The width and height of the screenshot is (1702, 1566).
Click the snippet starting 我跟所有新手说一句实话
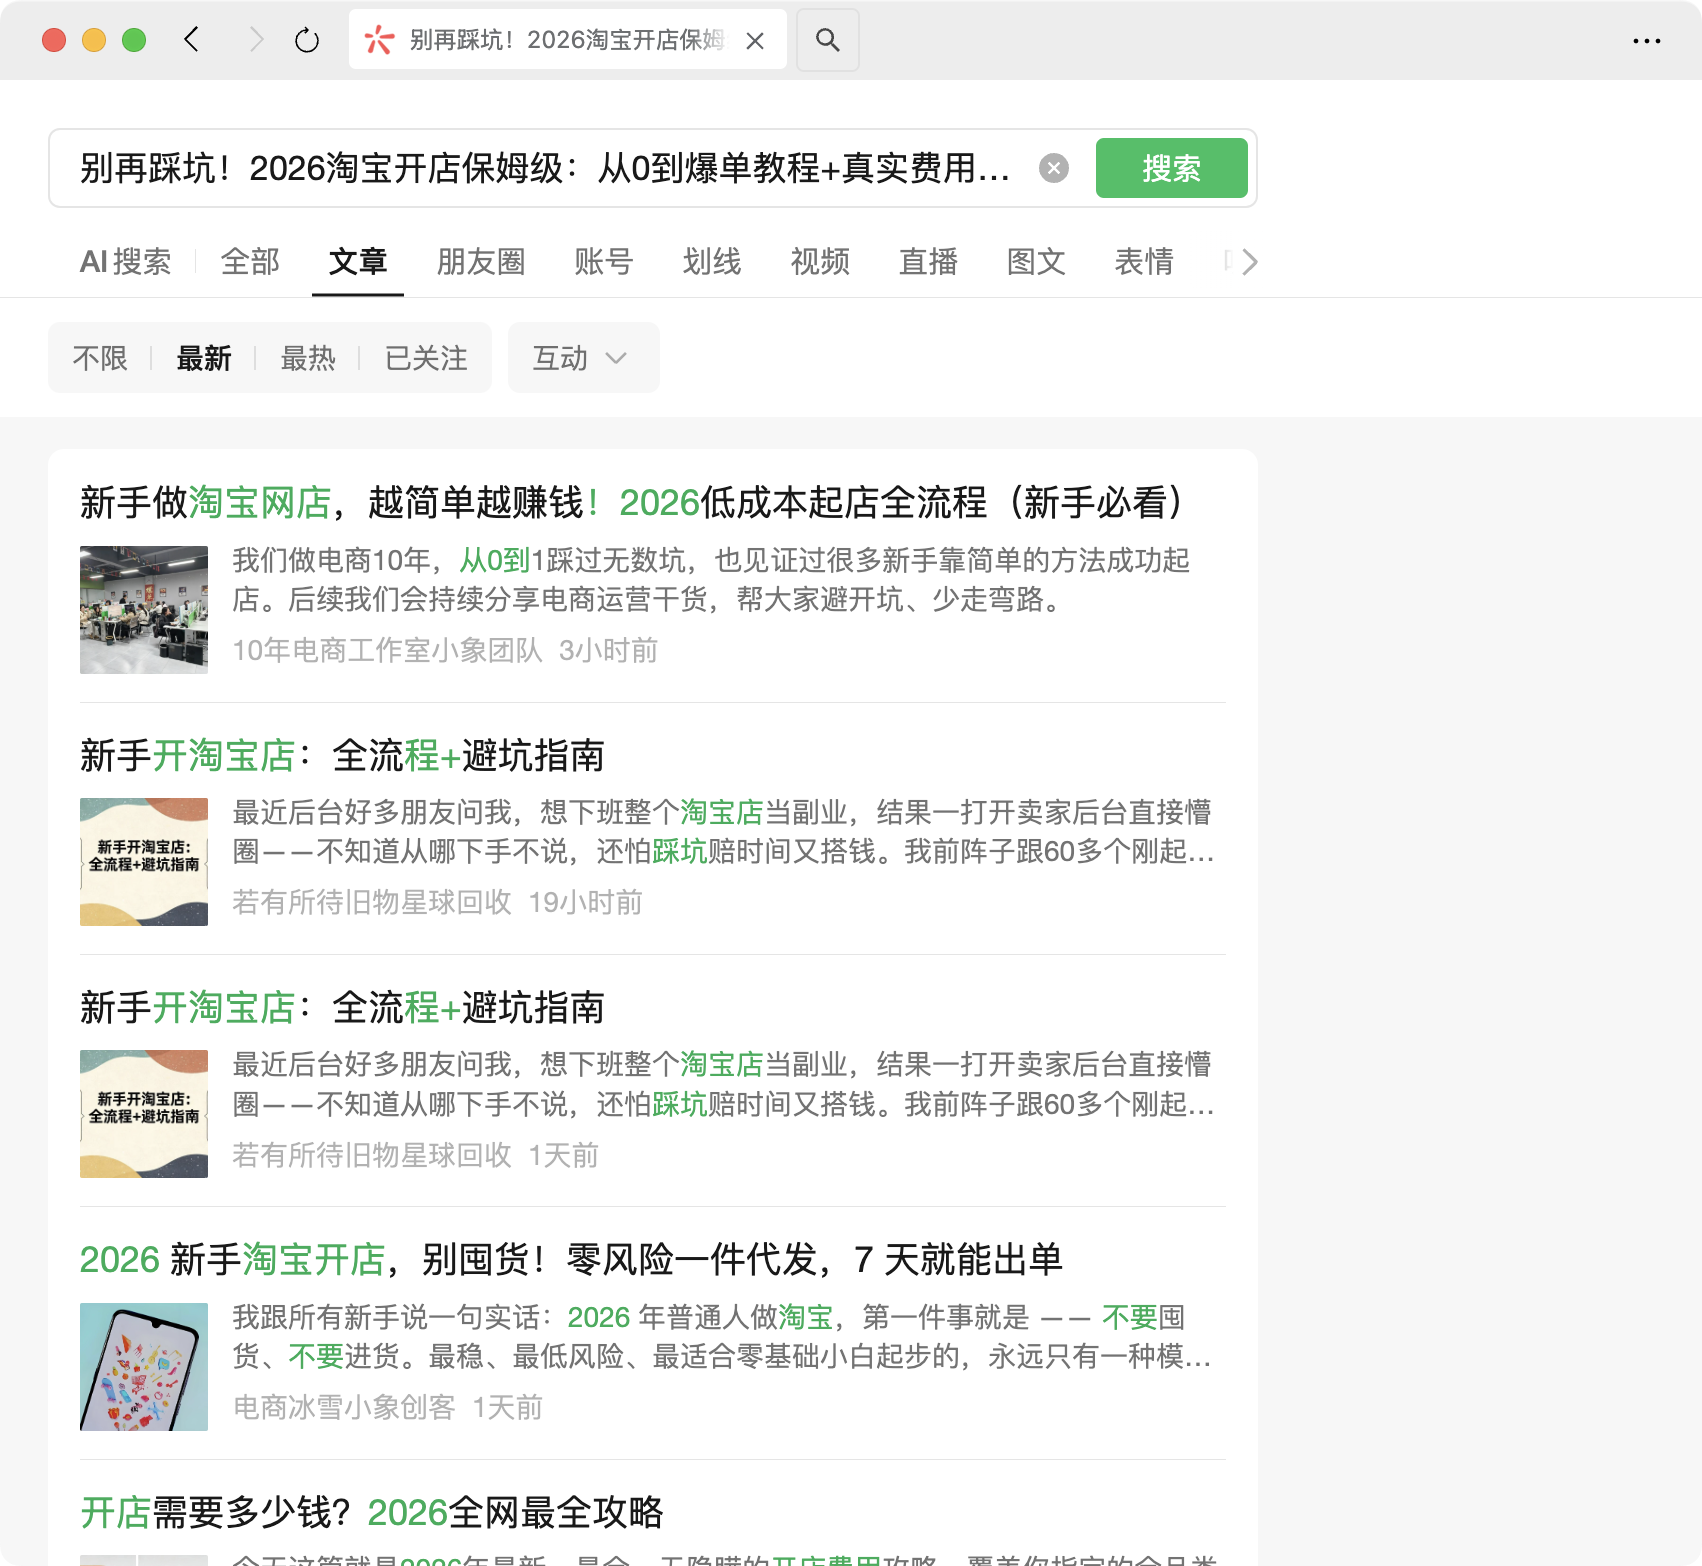pyautogui.click(x=722, y=1337)
